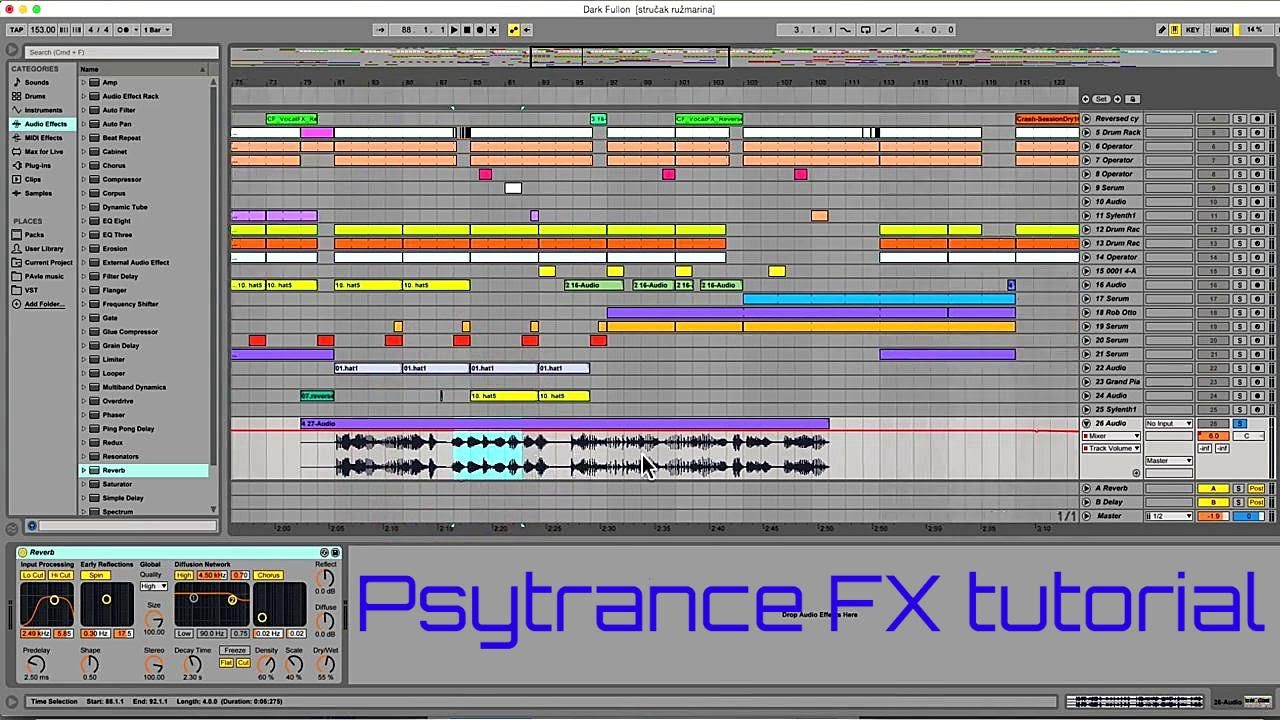
Task: Click Add Folder... in Places
Action: pyautogui.click(x=43, y=304)
